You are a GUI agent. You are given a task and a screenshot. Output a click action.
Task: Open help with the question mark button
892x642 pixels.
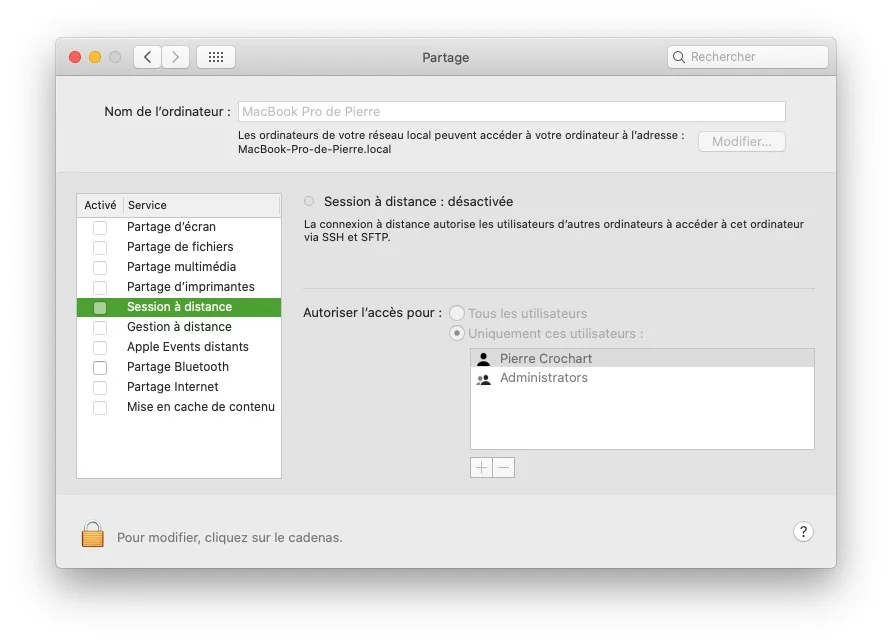(x=803, y=532)
